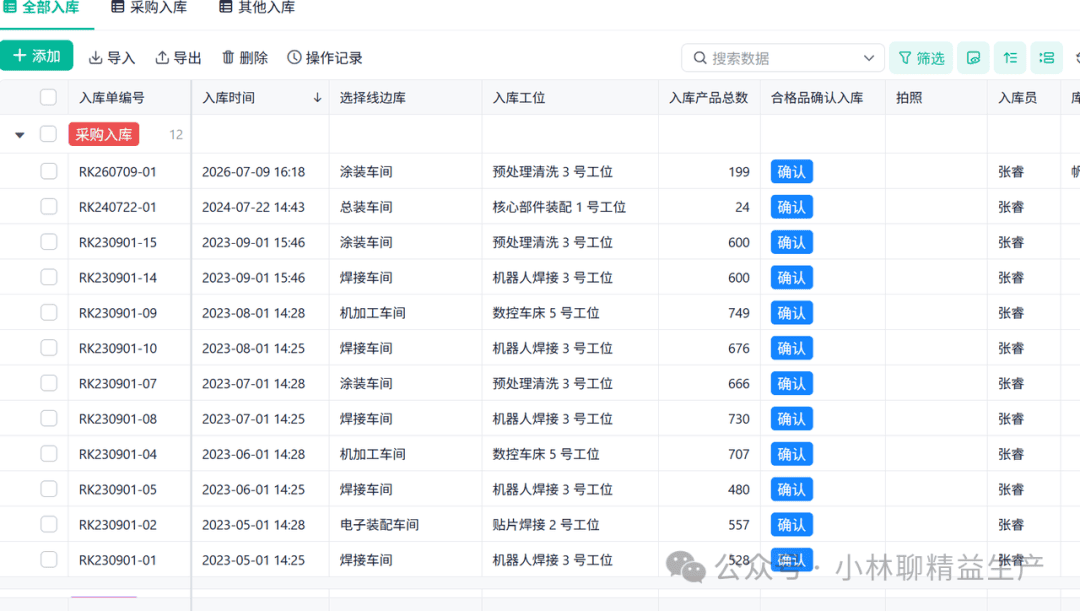Click the 删除 delete button
This screenshot has width=1080, height=611.
pos(245,58)
